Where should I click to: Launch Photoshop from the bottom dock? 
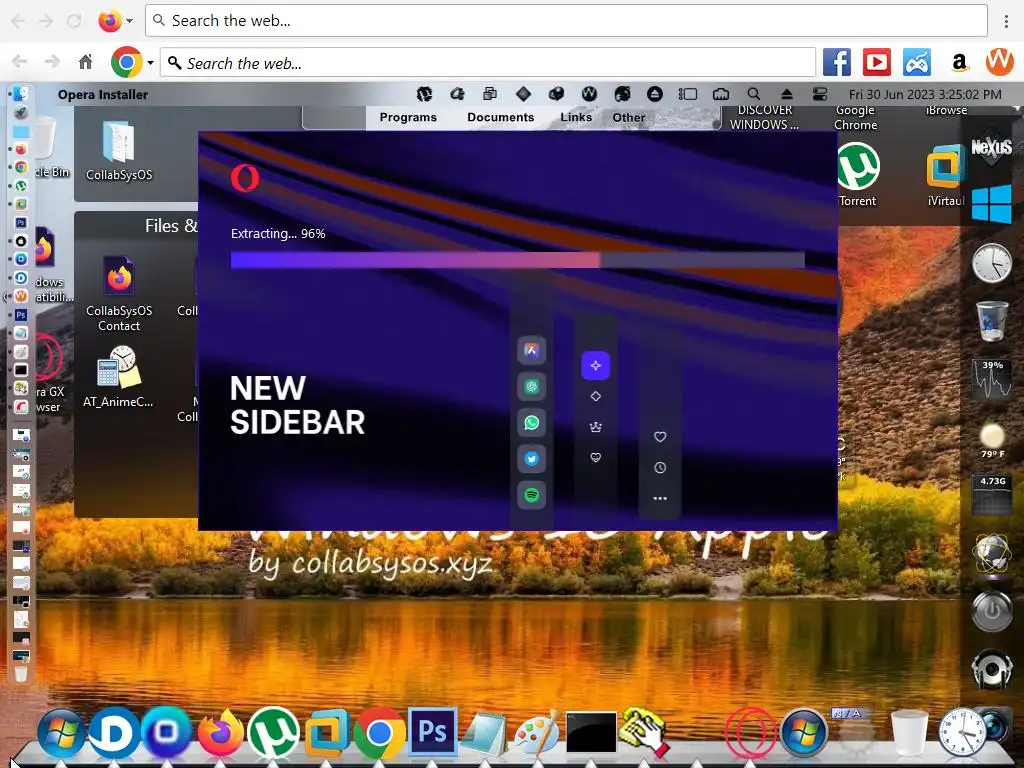pos(432,731)
